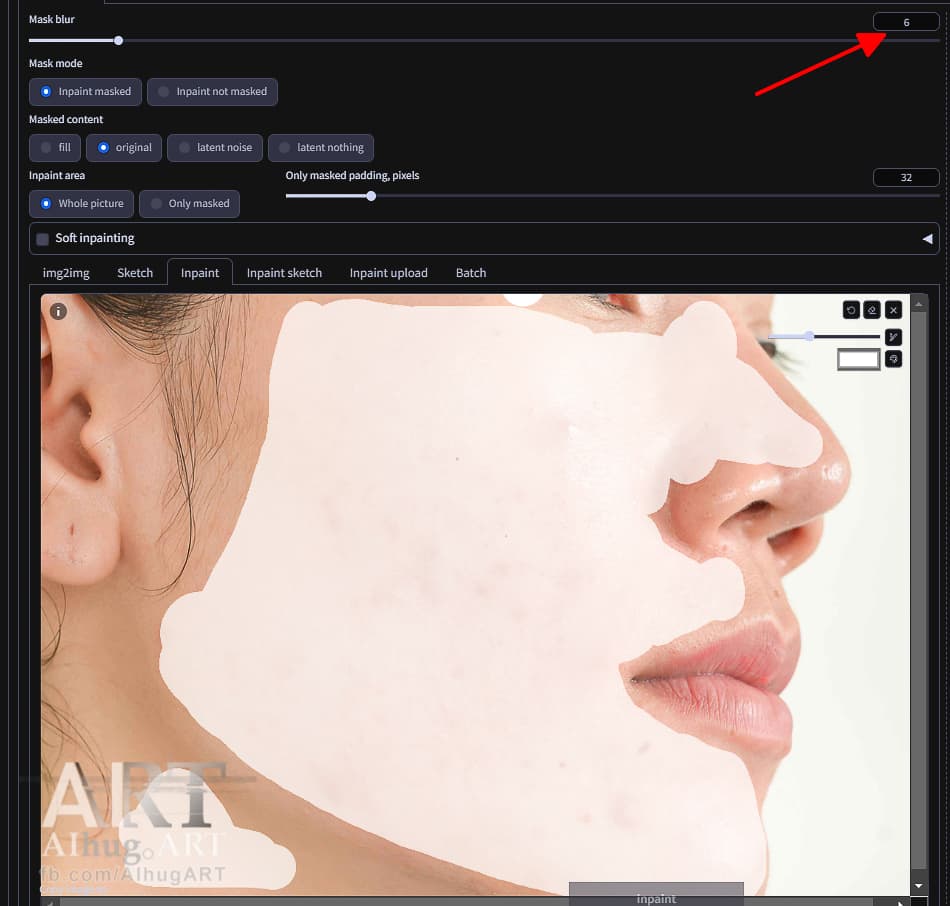Select fill for masked content
Viewport: 950px width, 906px height.
coord(55,147)
